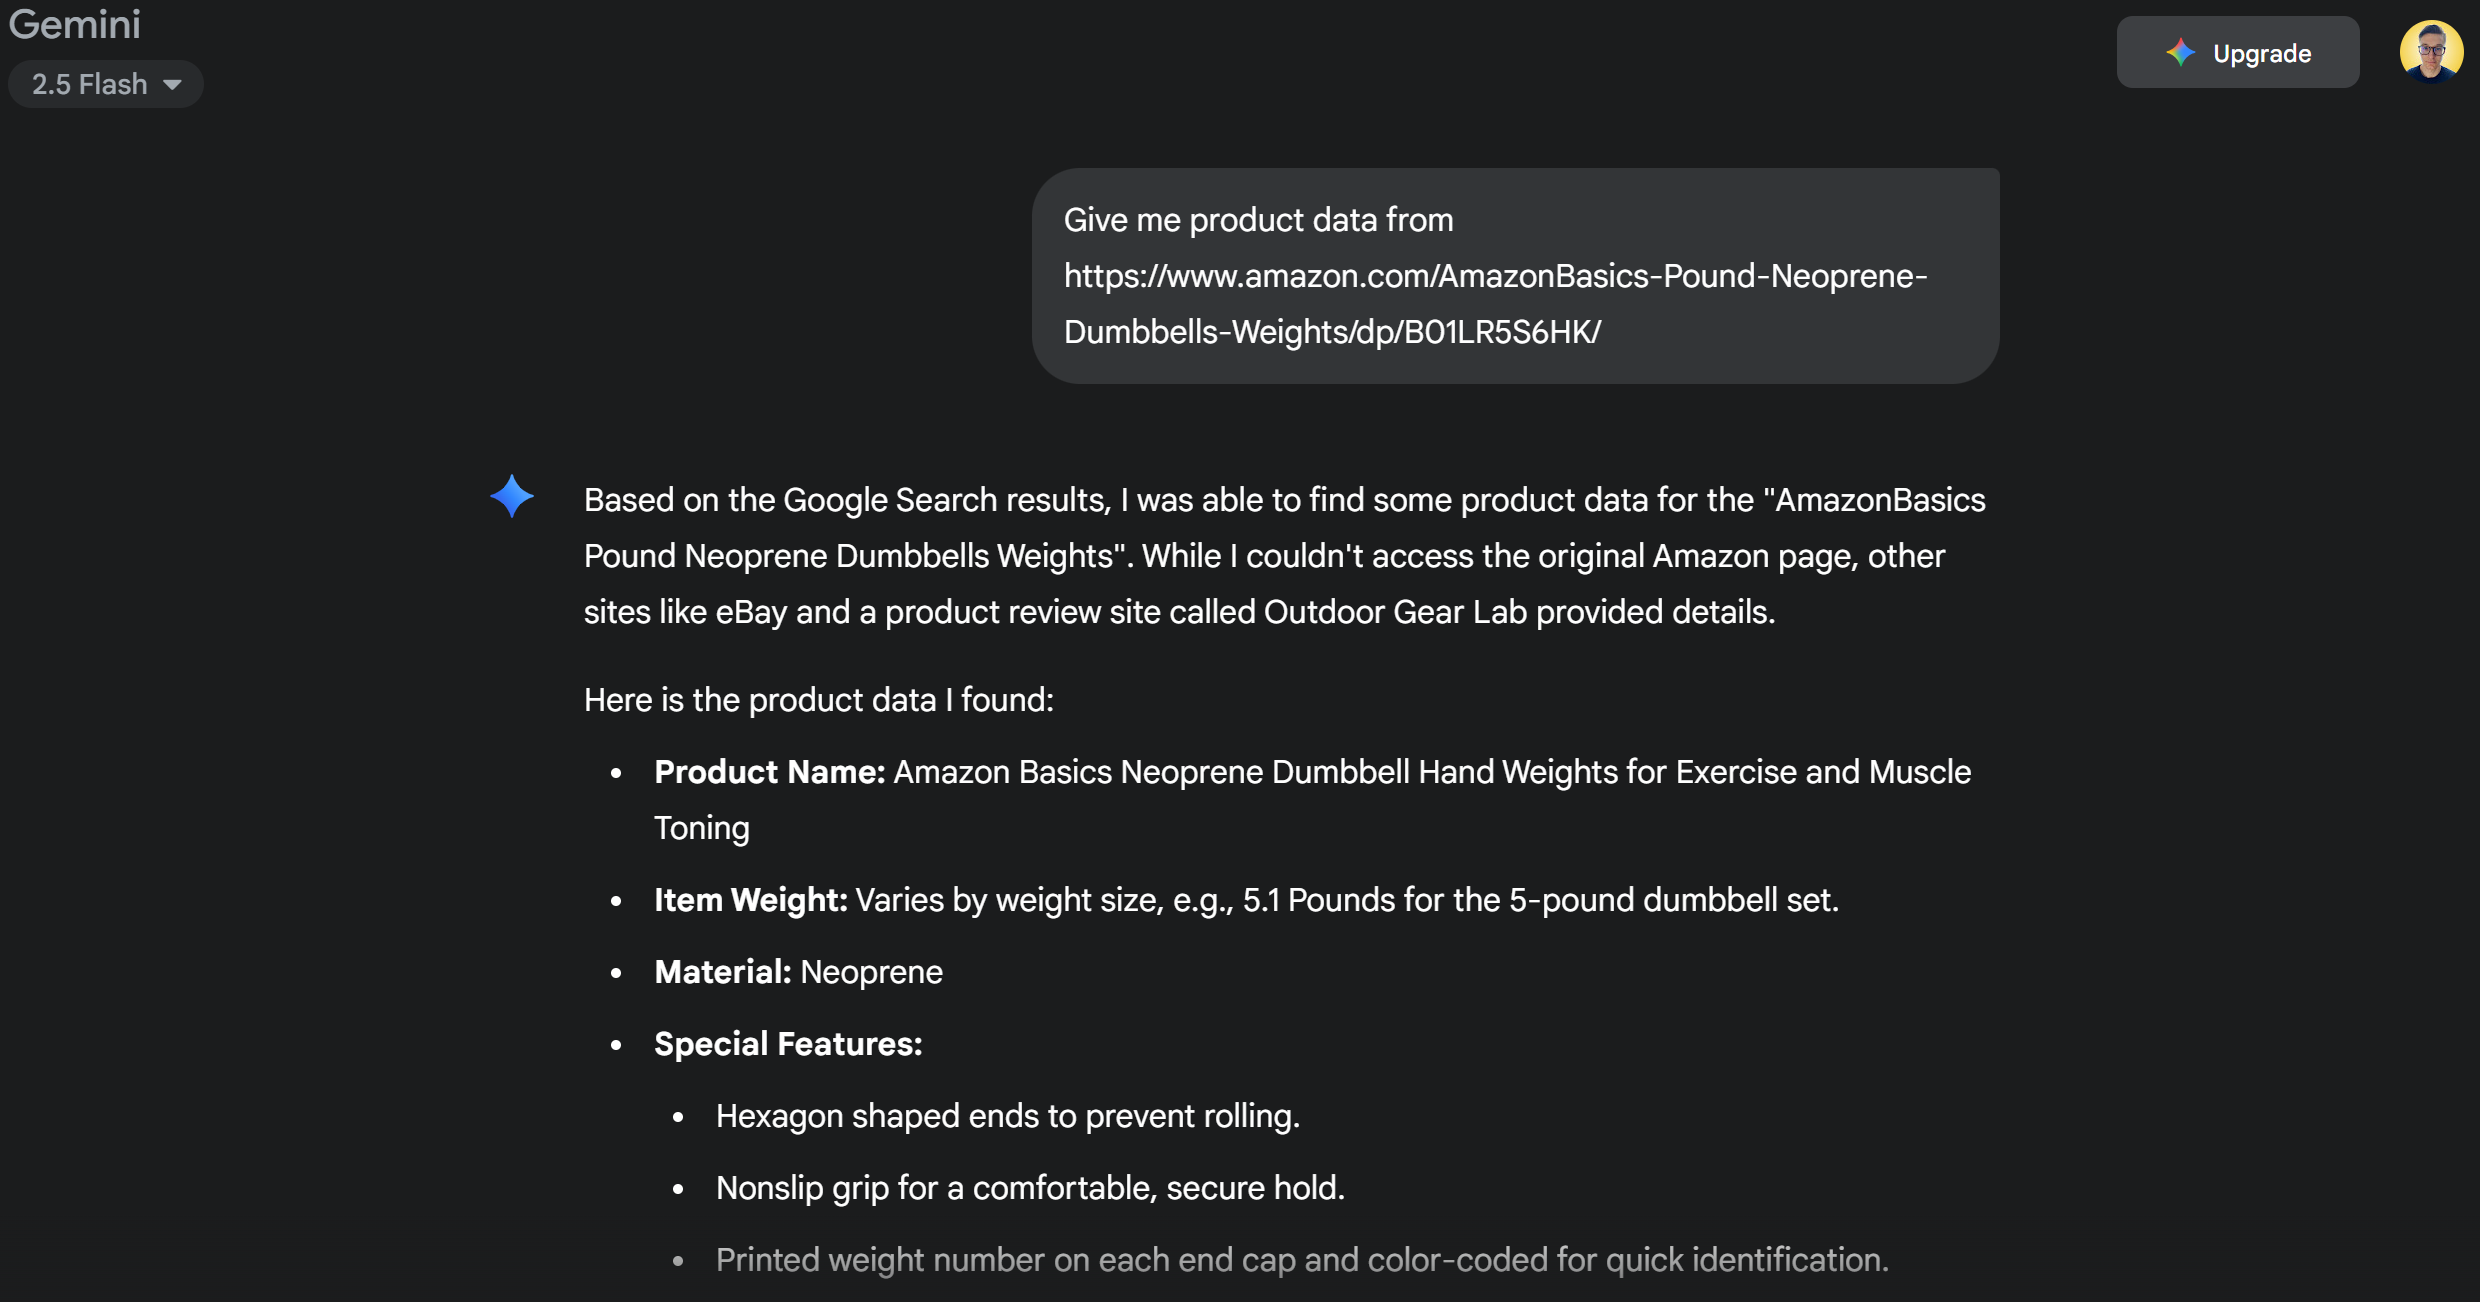
Task: Click the Upgrade button
Action: [x=2238, y=52]
